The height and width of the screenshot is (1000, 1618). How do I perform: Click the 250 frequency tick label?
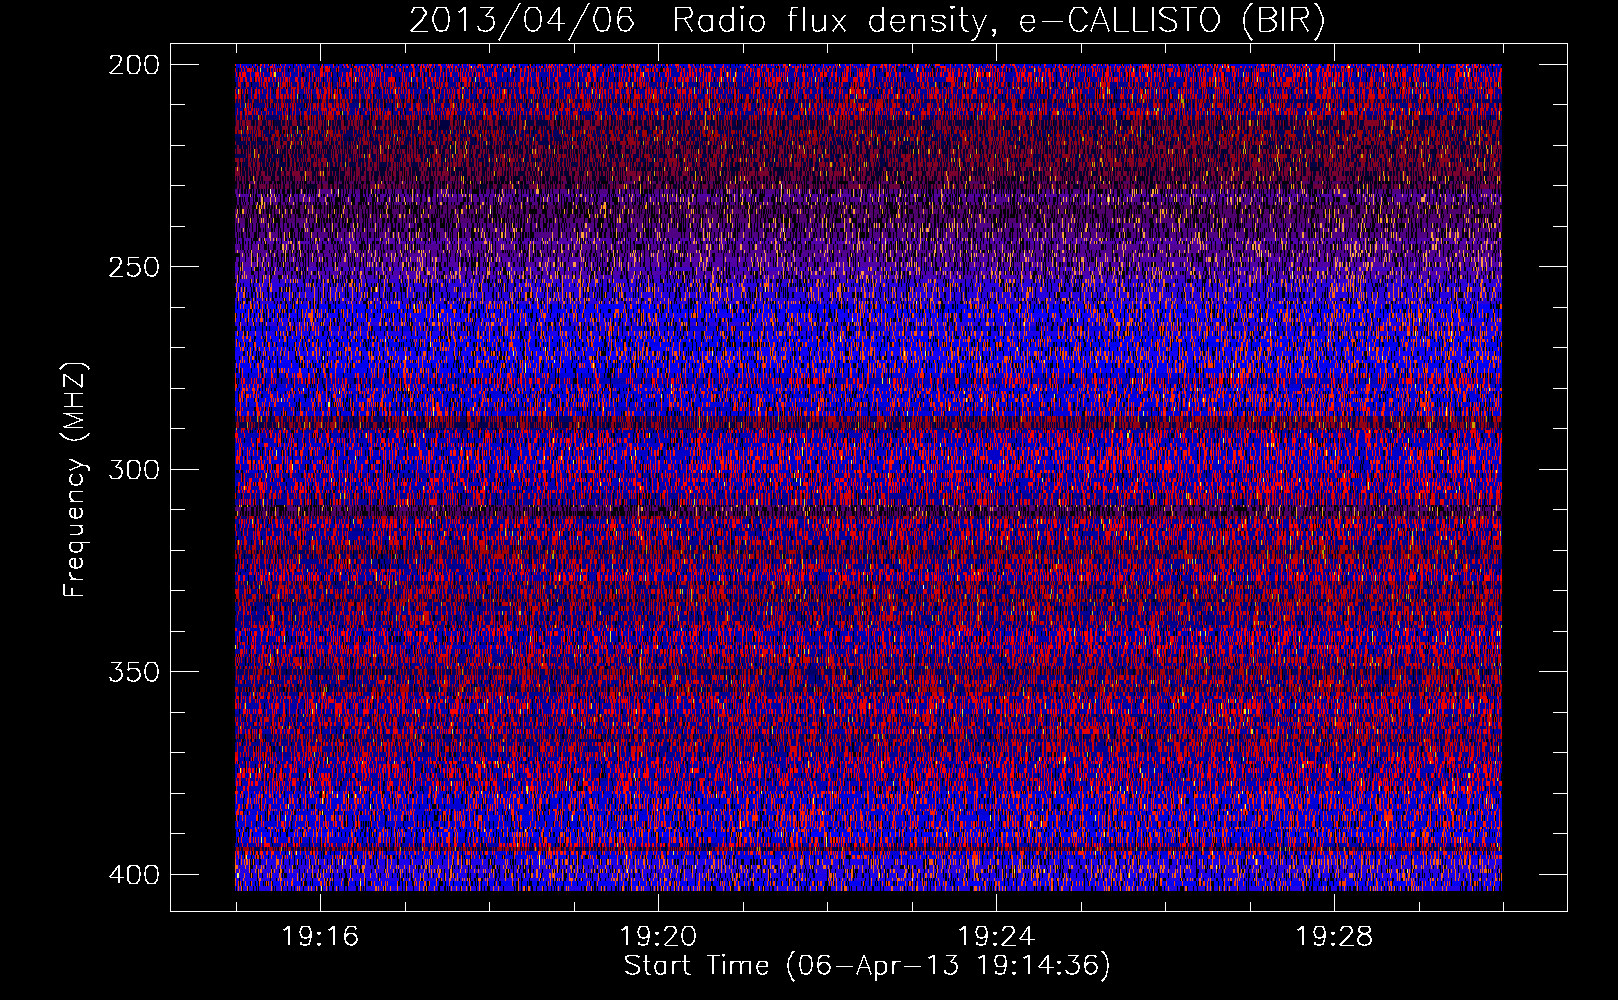pos(133,267)
